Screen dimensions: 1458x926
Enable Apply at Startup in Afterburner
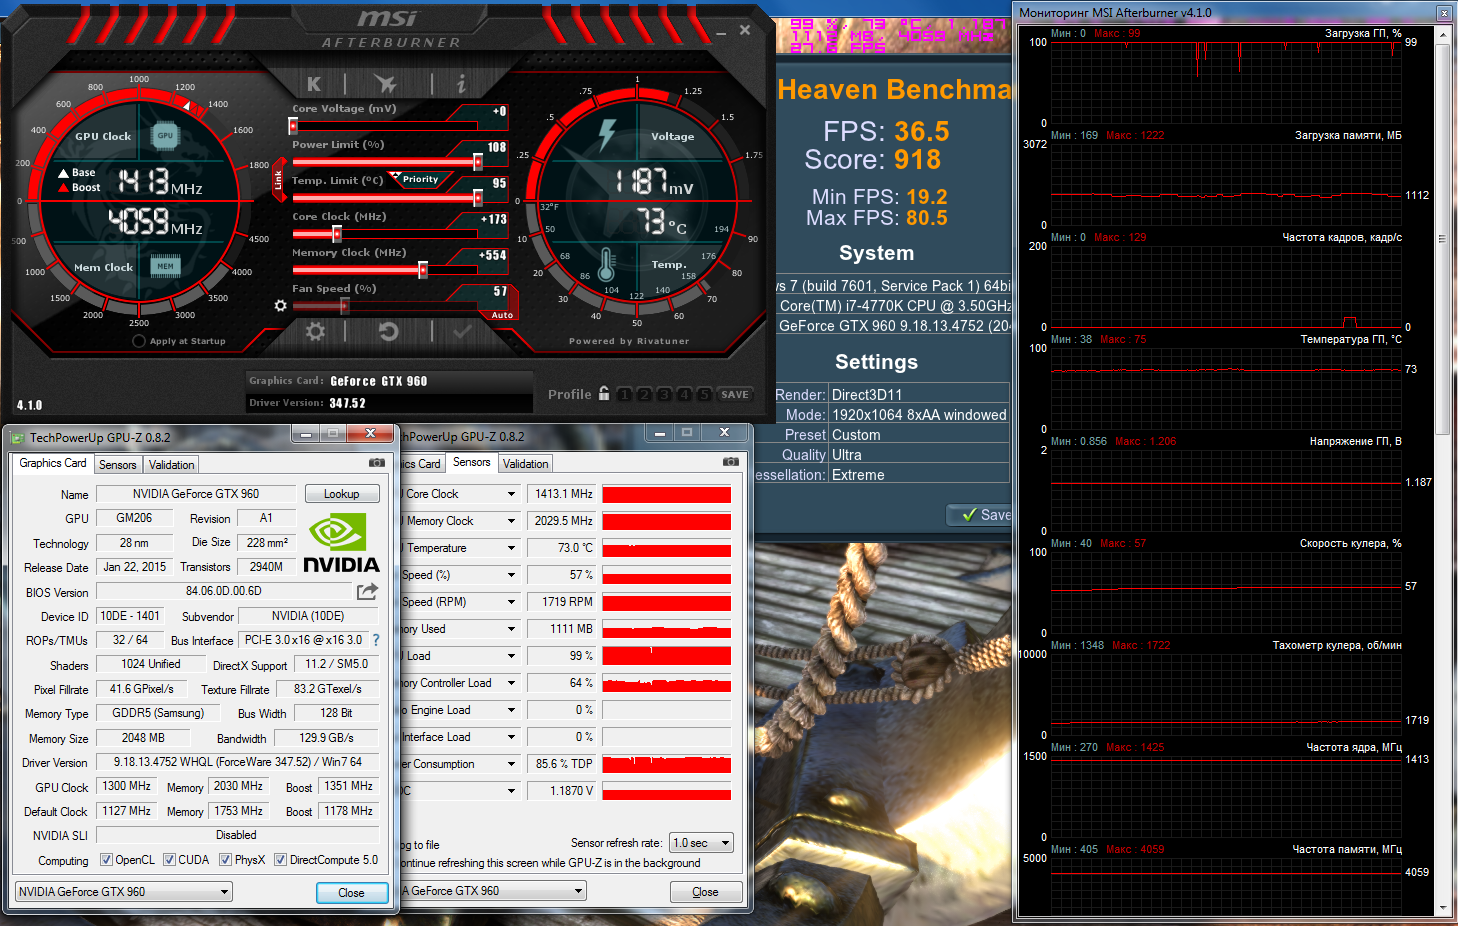click(139, 341)
